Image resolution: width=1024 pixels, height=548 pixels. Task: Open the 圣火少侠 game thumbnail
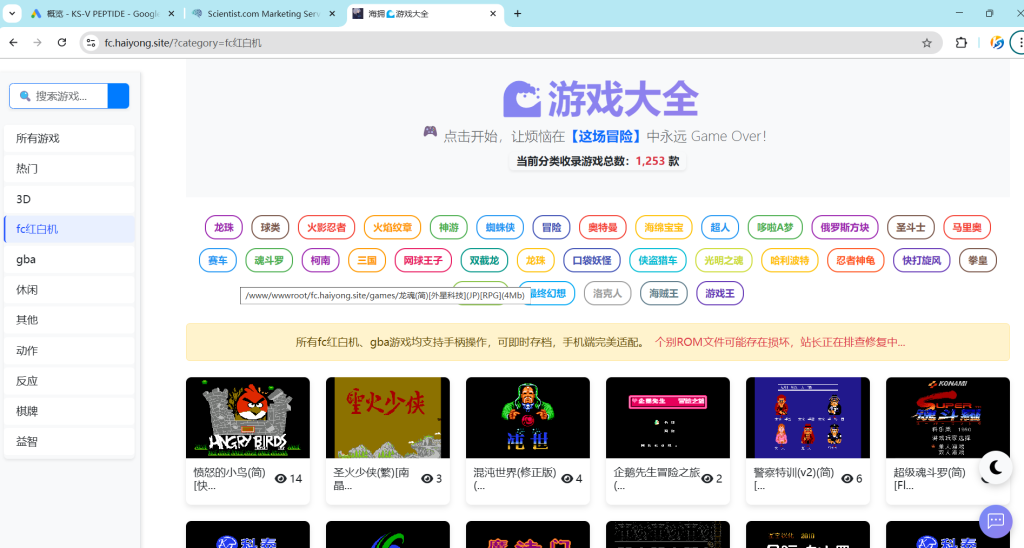click(x=388, y=417)
